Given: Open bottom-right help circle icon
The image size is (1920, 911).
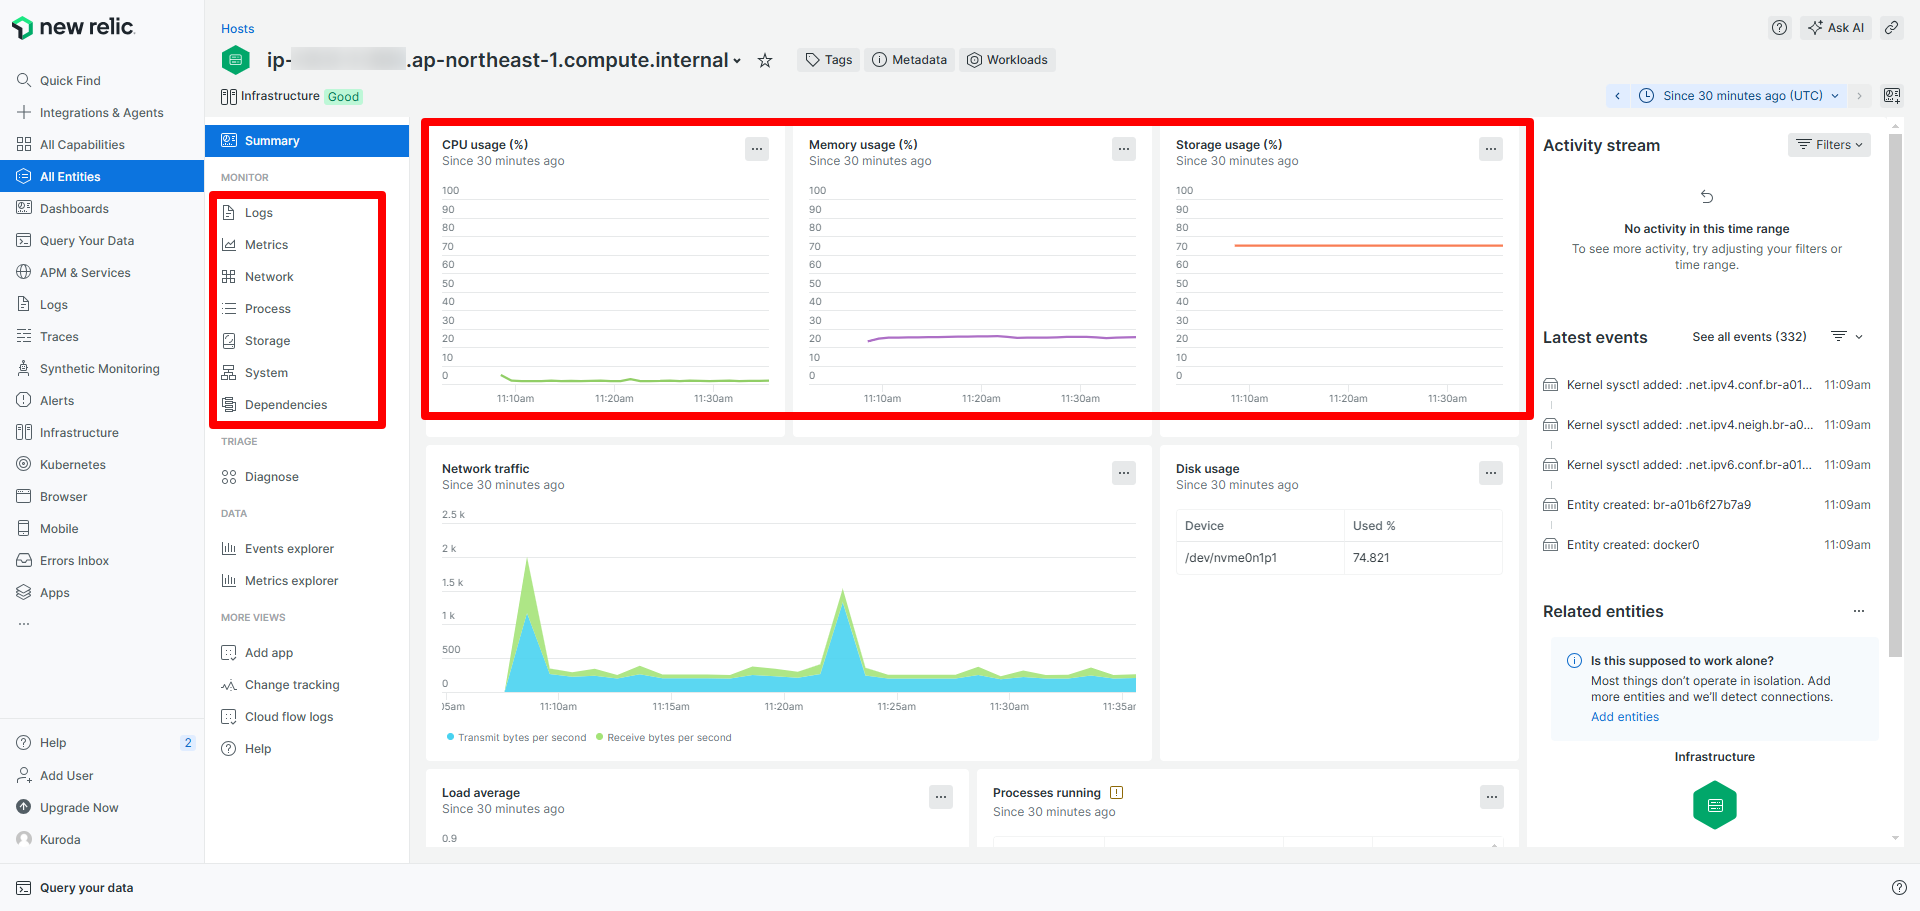Looking at the screenshot, I should pyautogui.click(x=1899, y=888).
